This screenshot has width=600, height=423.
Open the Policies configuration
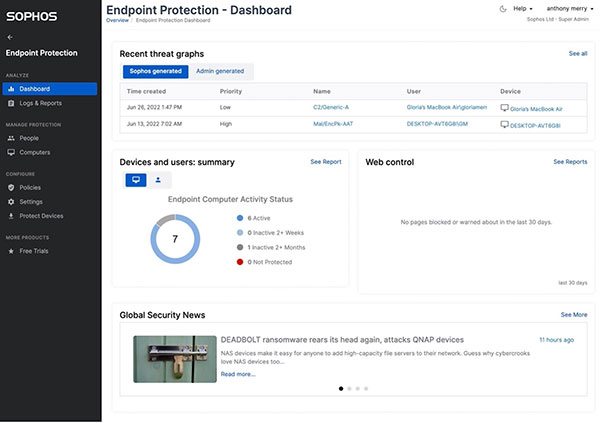(x=30, y=187)
